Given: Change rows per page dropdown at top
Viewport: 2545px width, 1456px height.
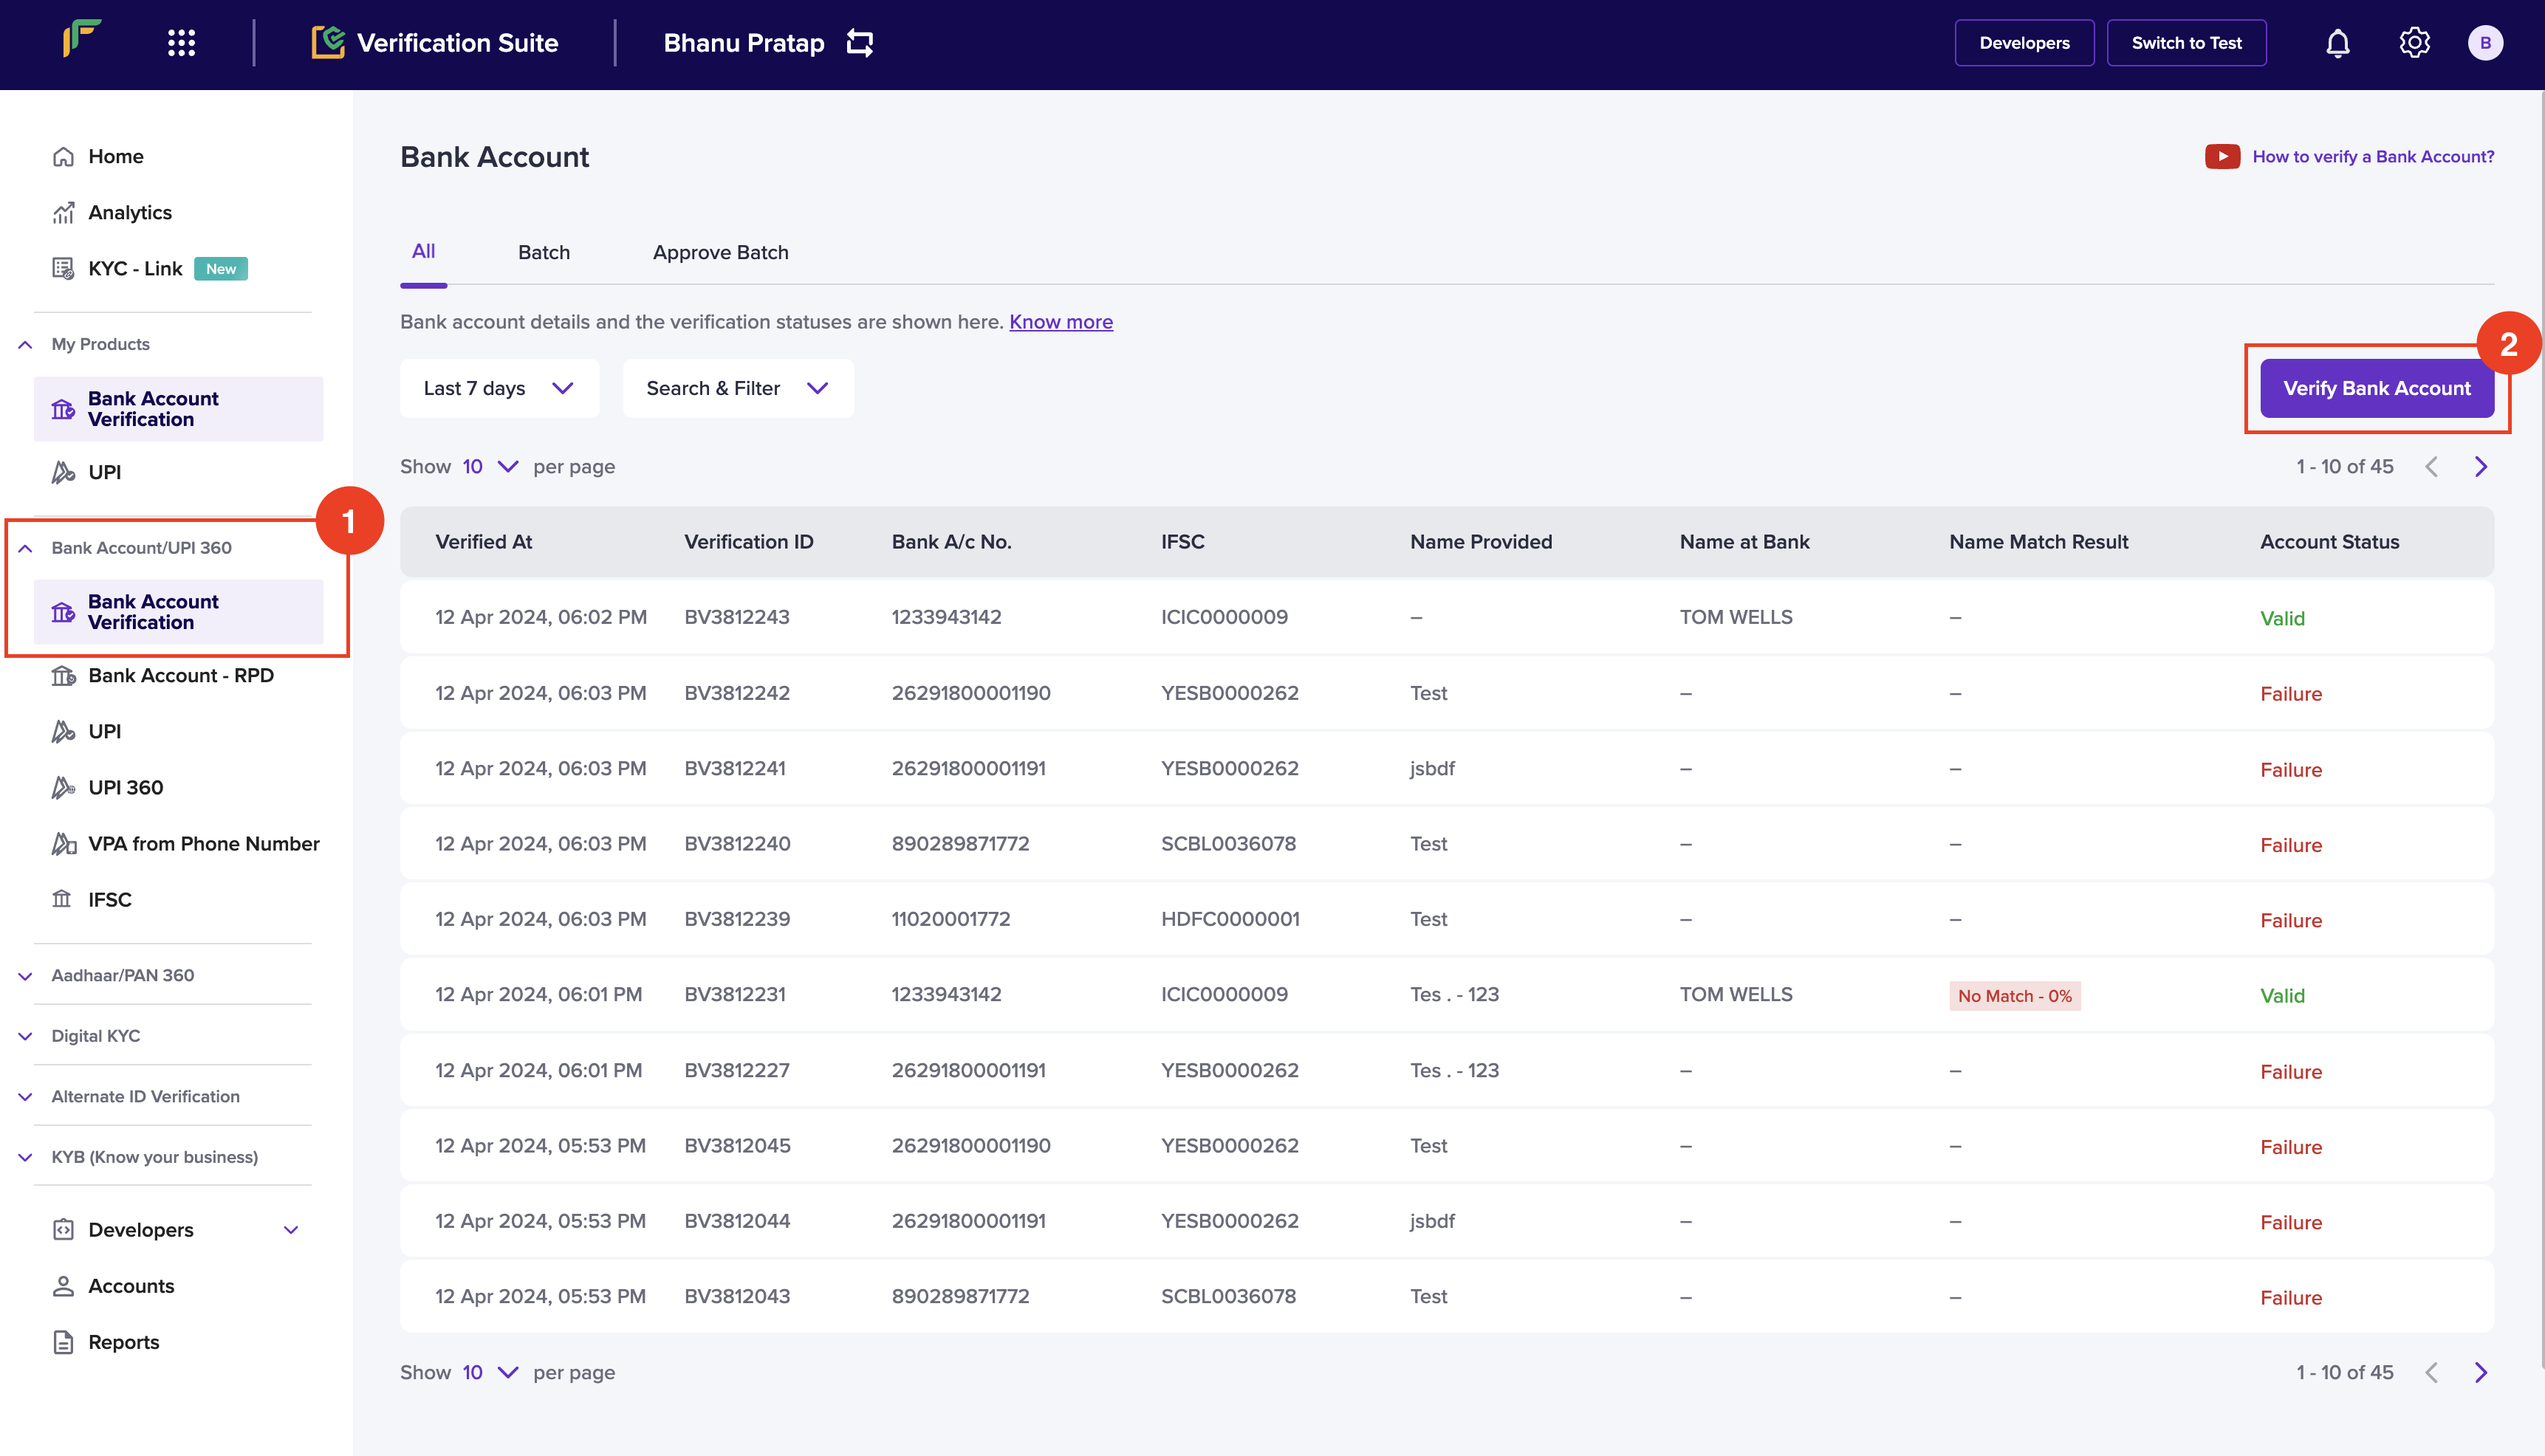Looking at the screenshot, I should (490, 467).
